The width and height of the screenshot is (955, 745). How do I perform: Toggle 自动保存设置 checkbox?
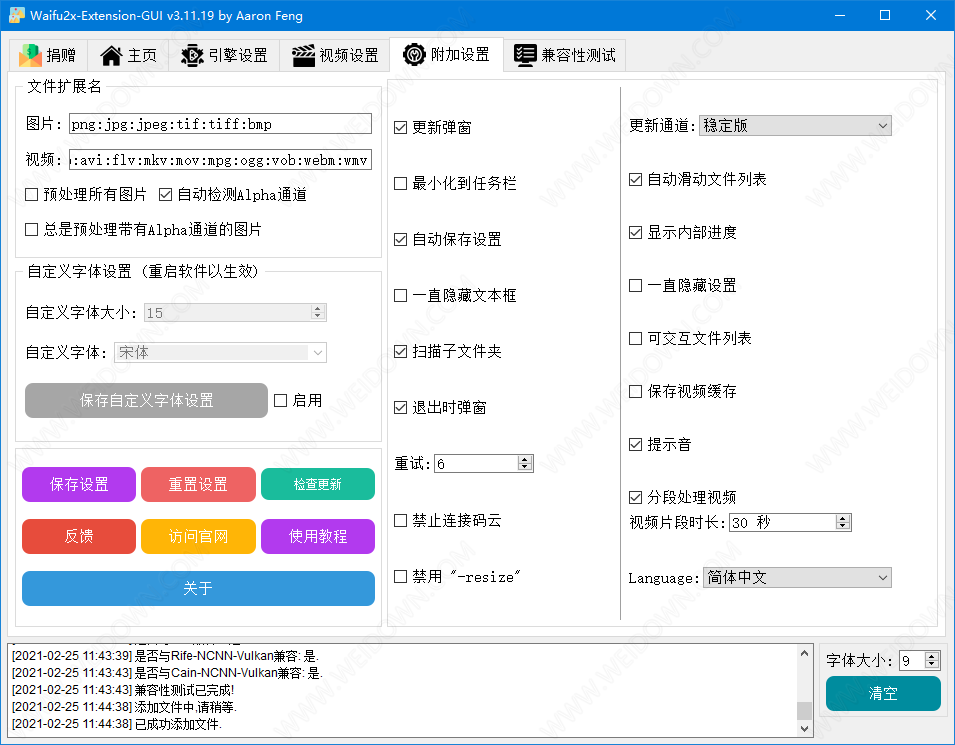pos(401,239)
